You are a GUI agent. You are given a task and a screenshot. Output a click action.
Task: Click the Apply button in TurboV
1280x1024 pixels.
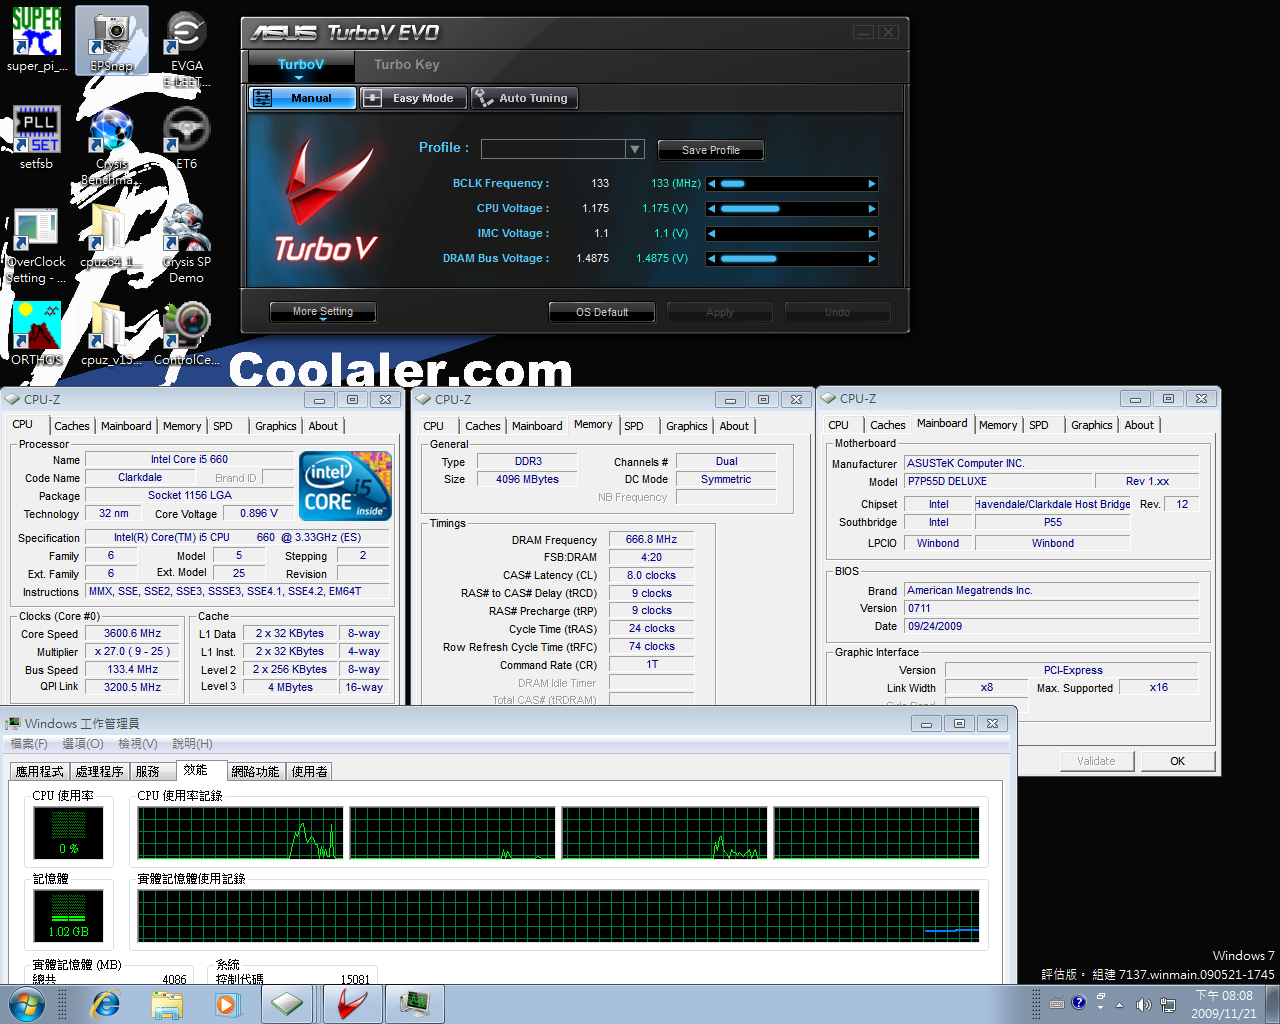(x=720, y=312)
